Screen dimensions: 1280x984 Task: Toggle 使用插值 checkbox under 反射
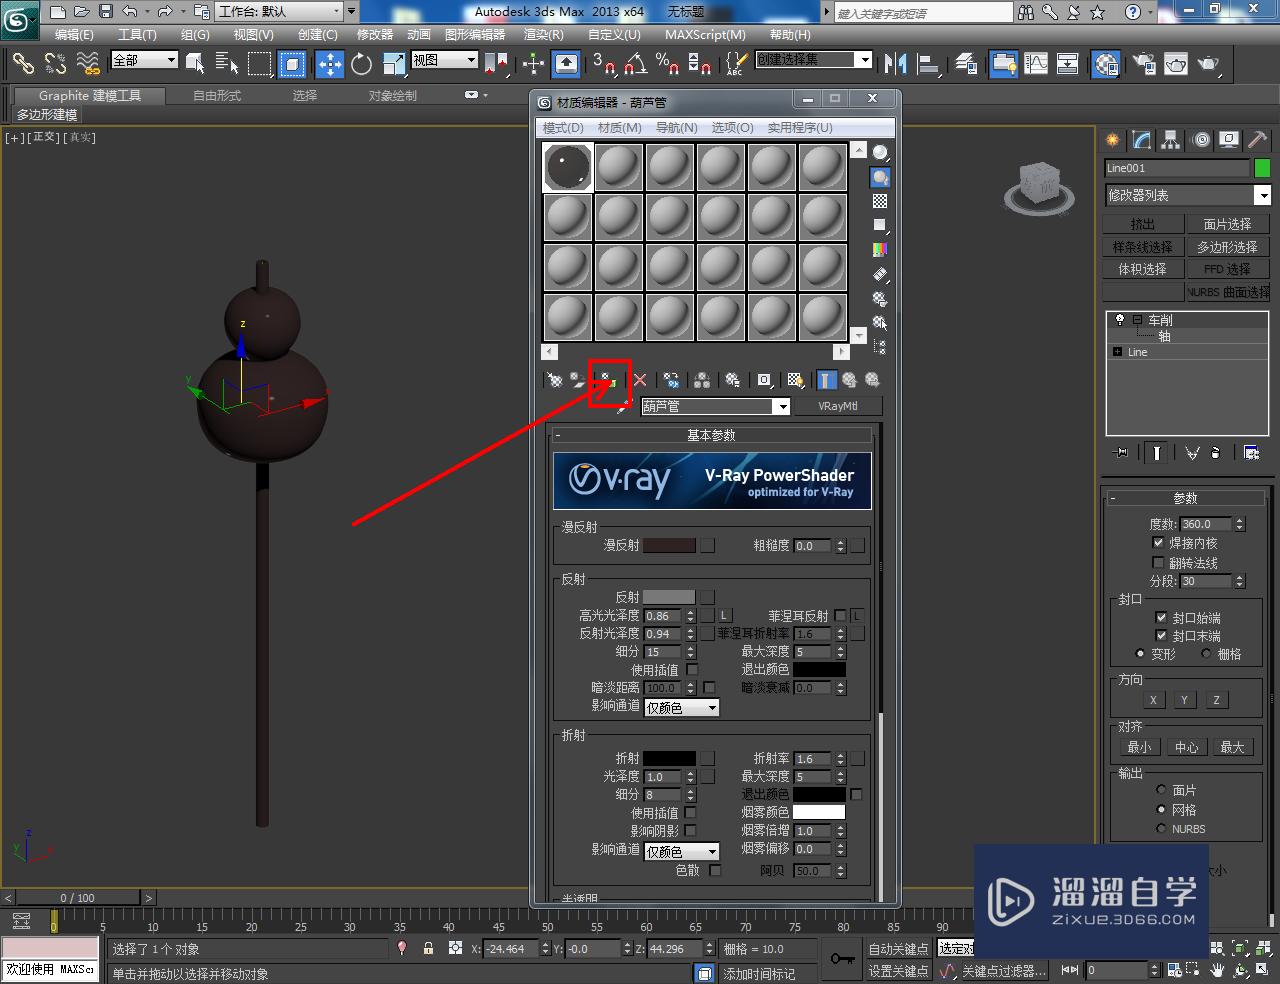(692, 669)
